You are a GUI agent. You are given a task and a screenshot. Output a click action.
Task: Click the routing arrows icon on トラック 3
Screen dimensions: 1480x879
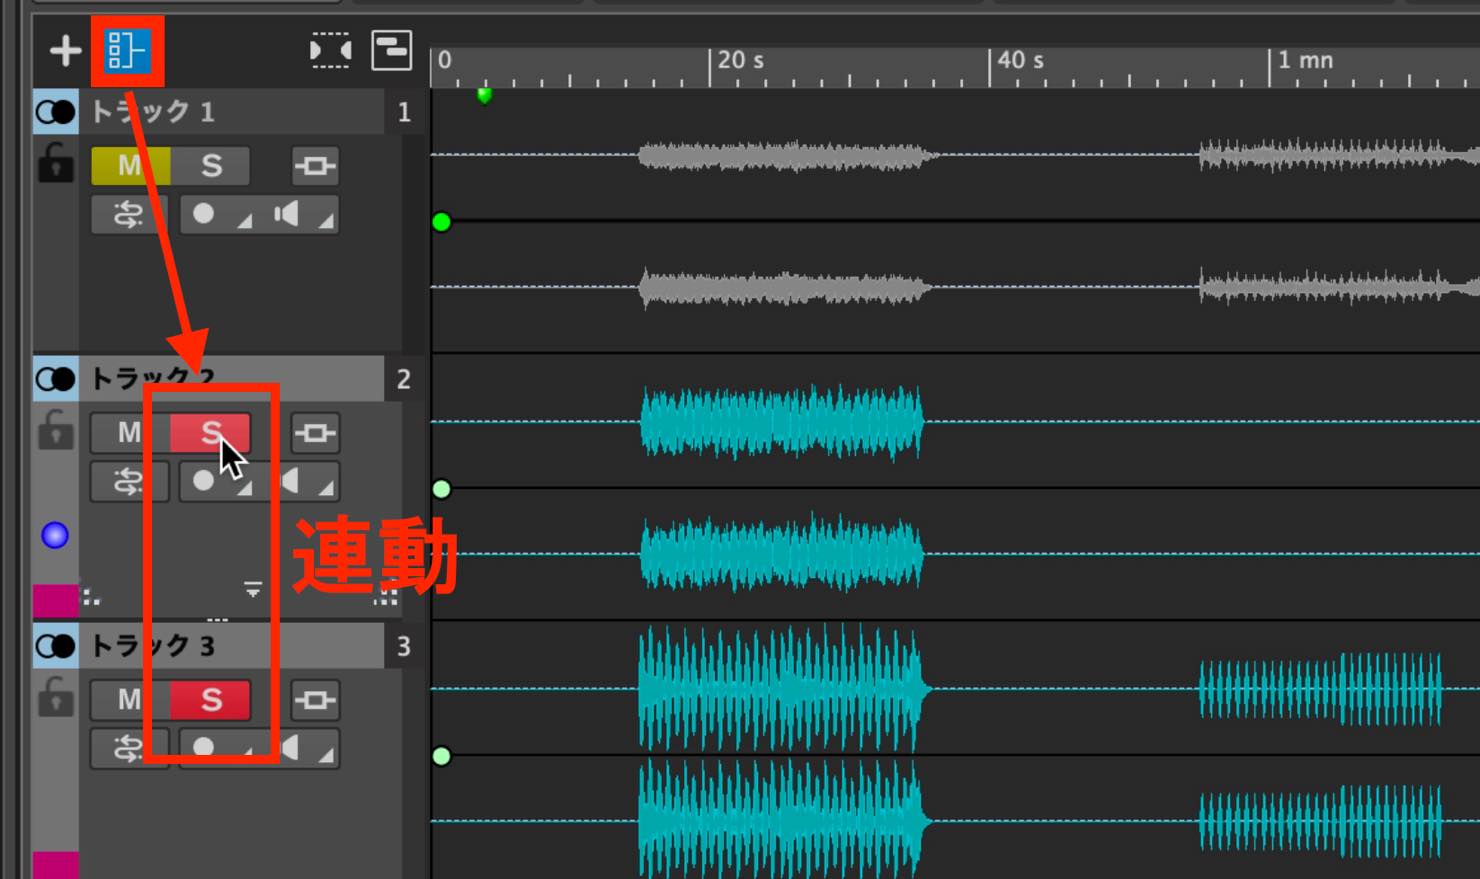pos(129,748)
